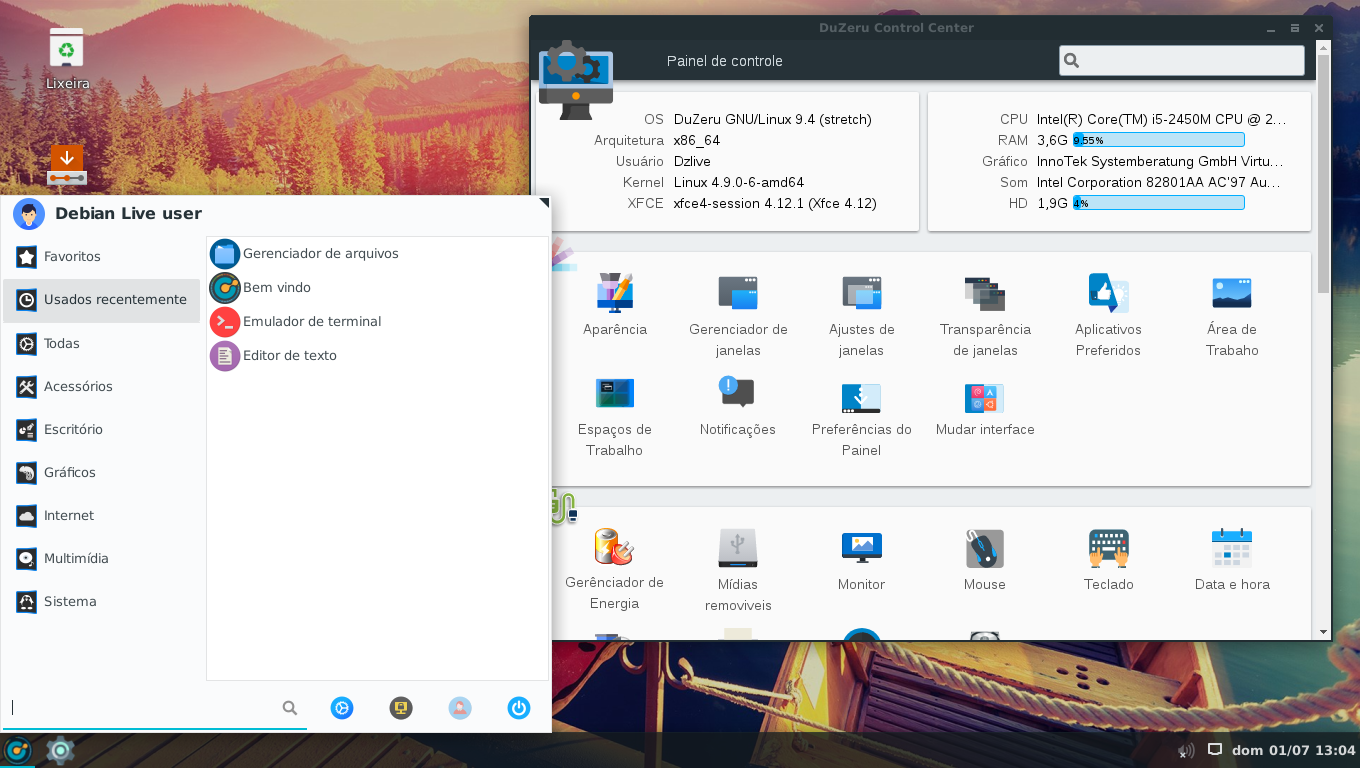This screenshot has width=1360, height=768.
Task: Click the HD usage progress bar
Action: point(1158,203)
